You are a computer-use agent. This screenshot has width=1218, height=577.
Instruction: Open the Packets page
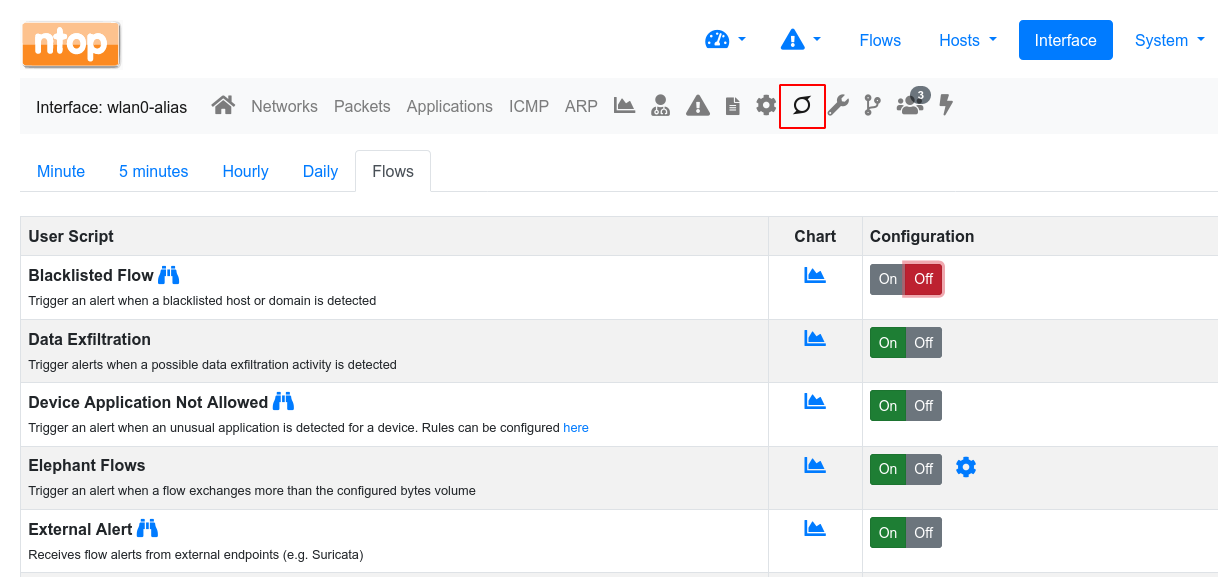coord(362,106)
